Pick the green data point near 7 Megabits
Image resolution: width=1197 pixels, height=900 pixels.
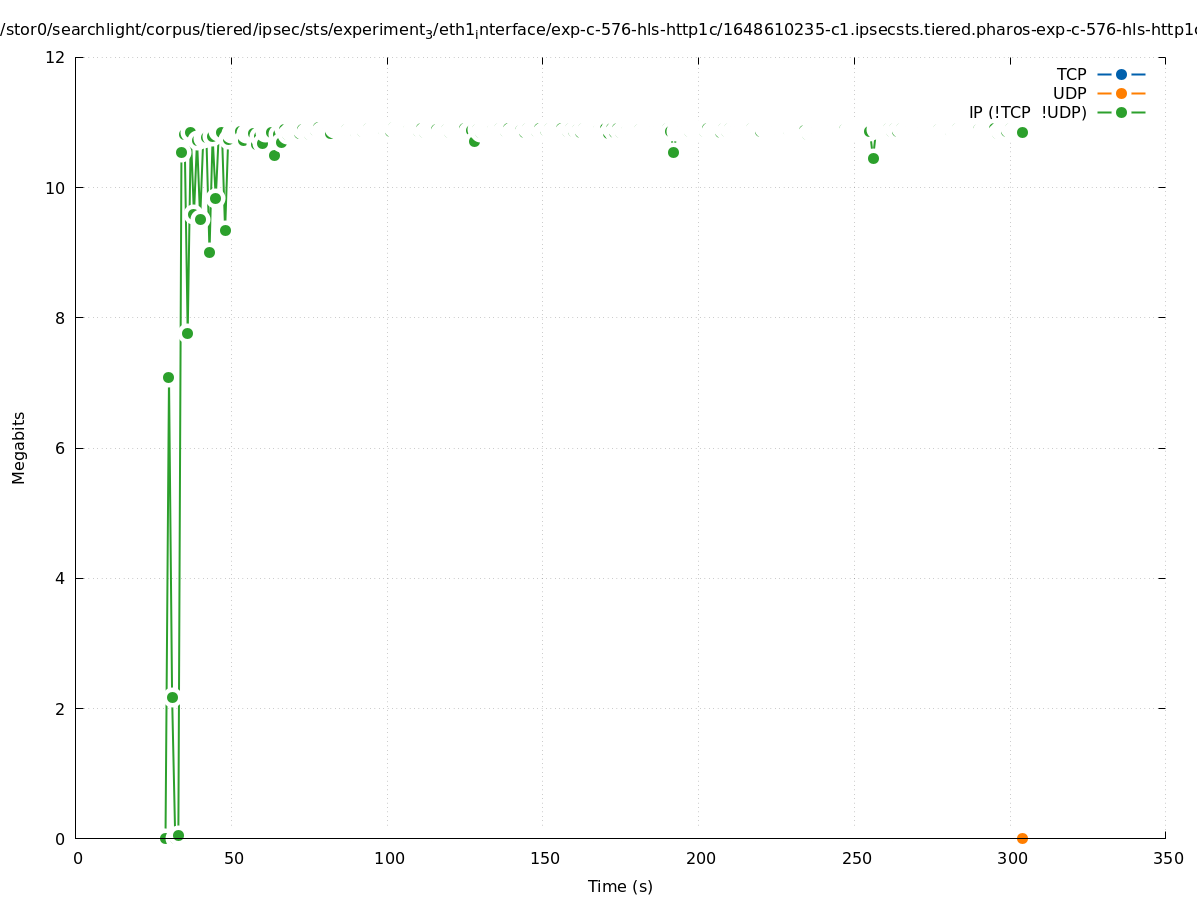(168, 377)
